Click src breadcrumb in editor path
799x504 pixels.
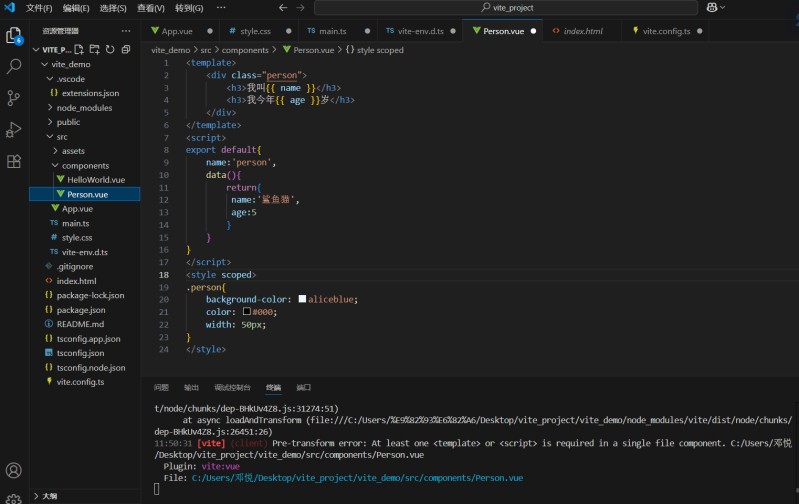[x=205, y=50]
